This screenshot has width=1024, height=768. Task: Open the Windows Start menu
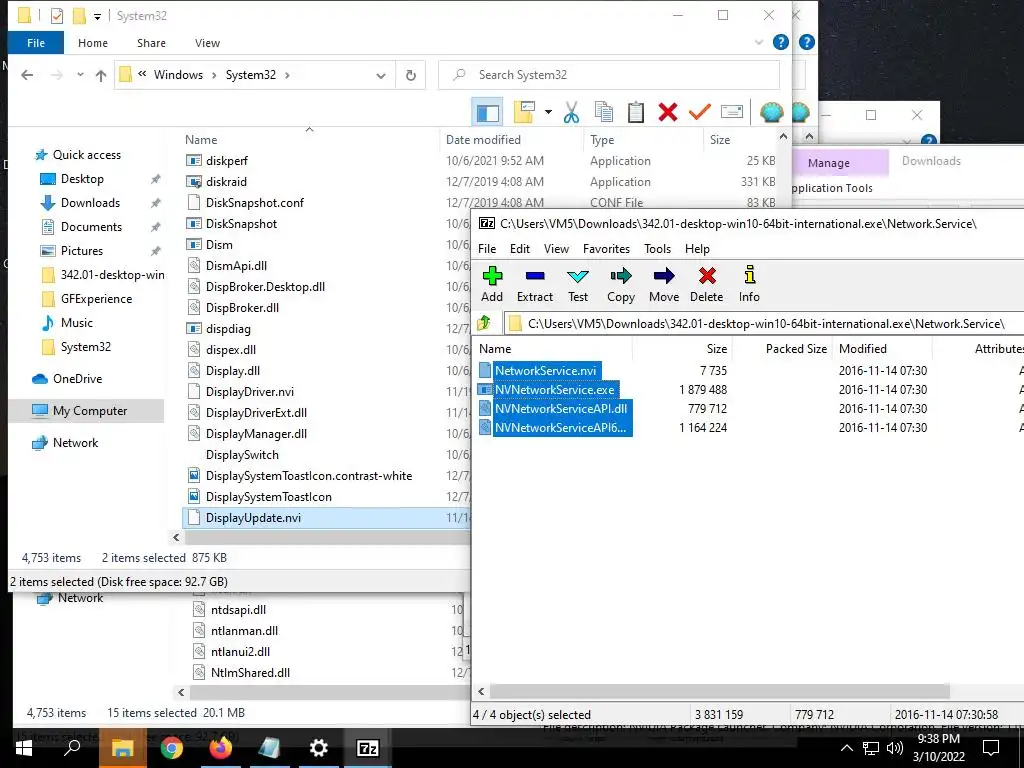click(x=24, y=748)
